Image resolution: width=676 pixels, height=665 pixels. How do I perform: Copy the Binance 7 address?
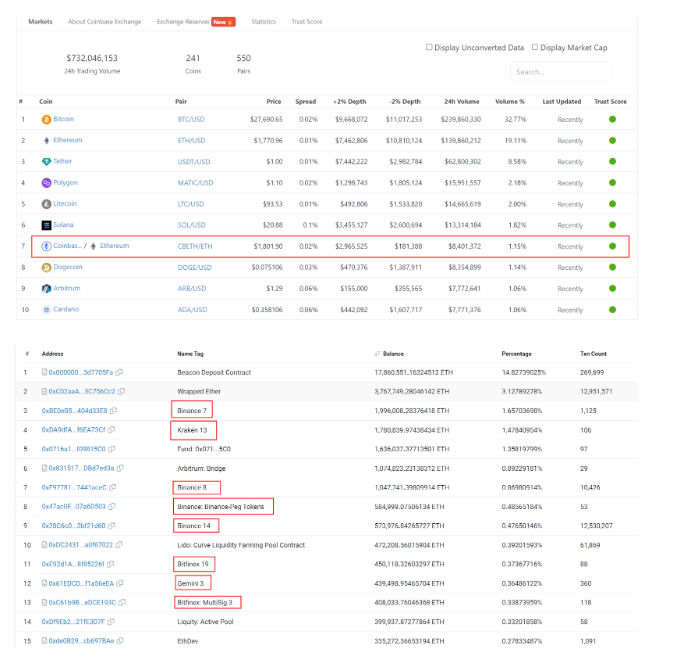pos(113,411)
